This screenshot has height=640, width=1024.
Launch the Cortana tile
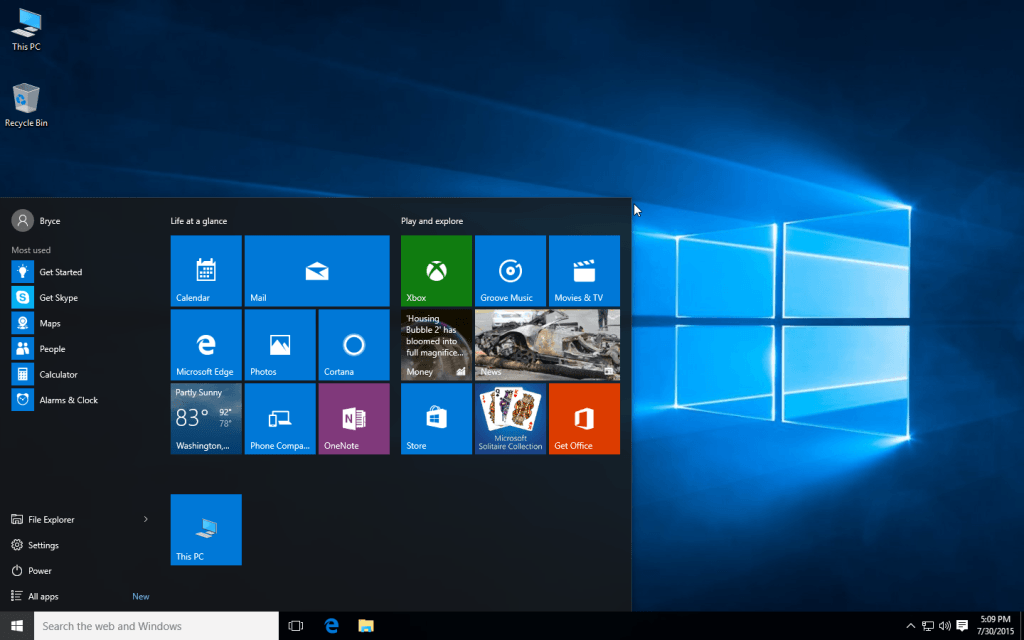coord(353,345)
